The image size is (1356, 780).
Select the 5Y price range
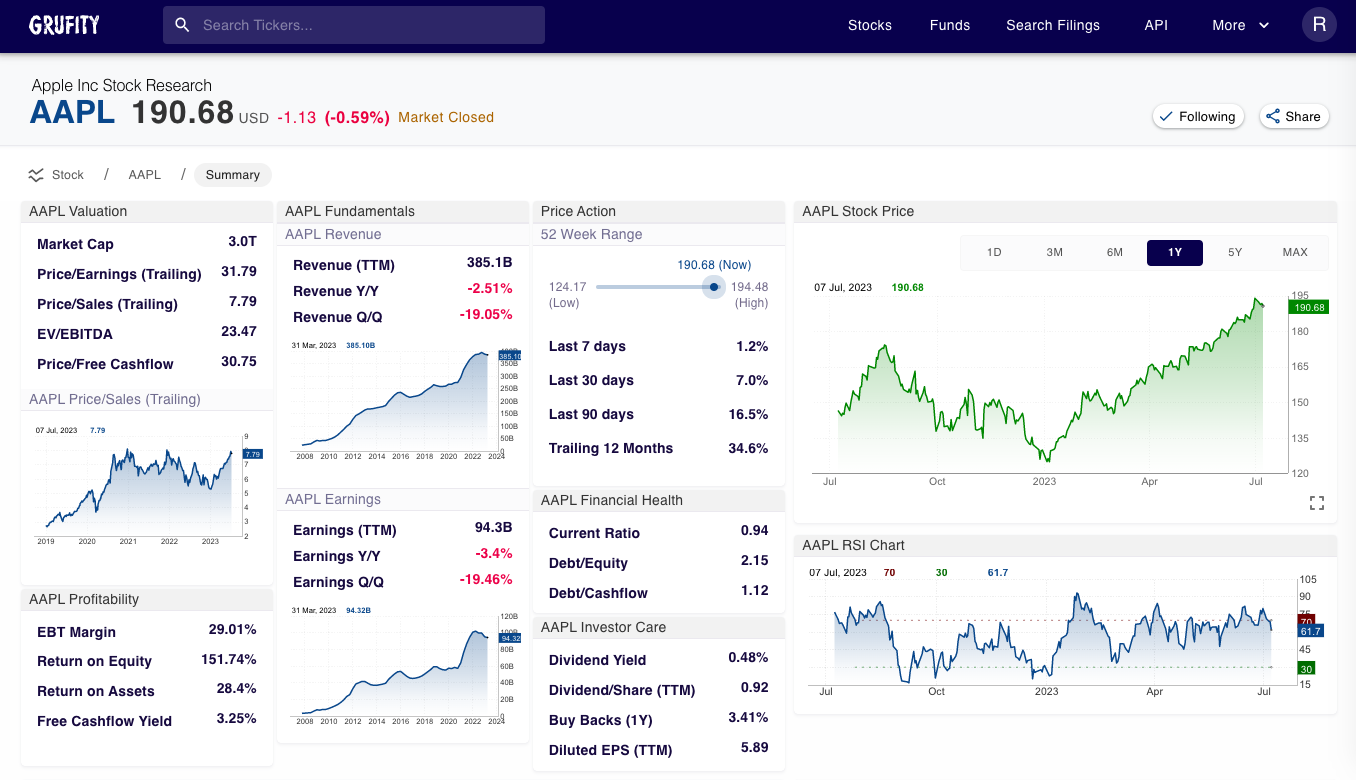1235,252
